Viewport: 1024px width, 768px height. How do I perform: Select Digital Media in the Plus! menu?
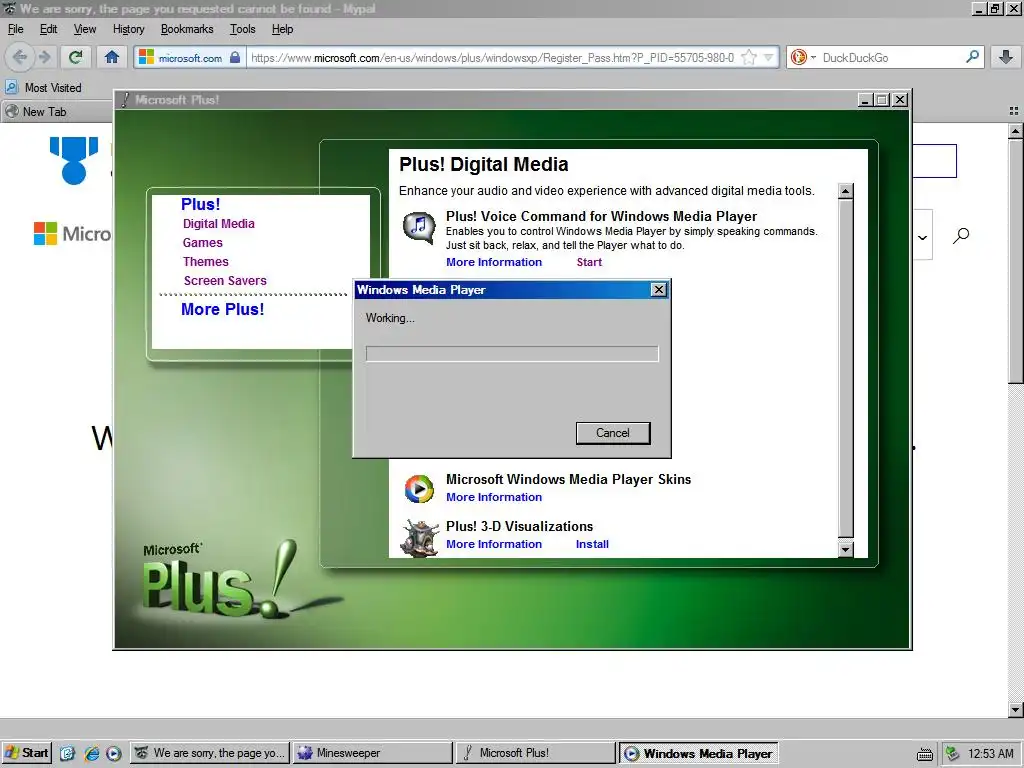coord(219,223)
